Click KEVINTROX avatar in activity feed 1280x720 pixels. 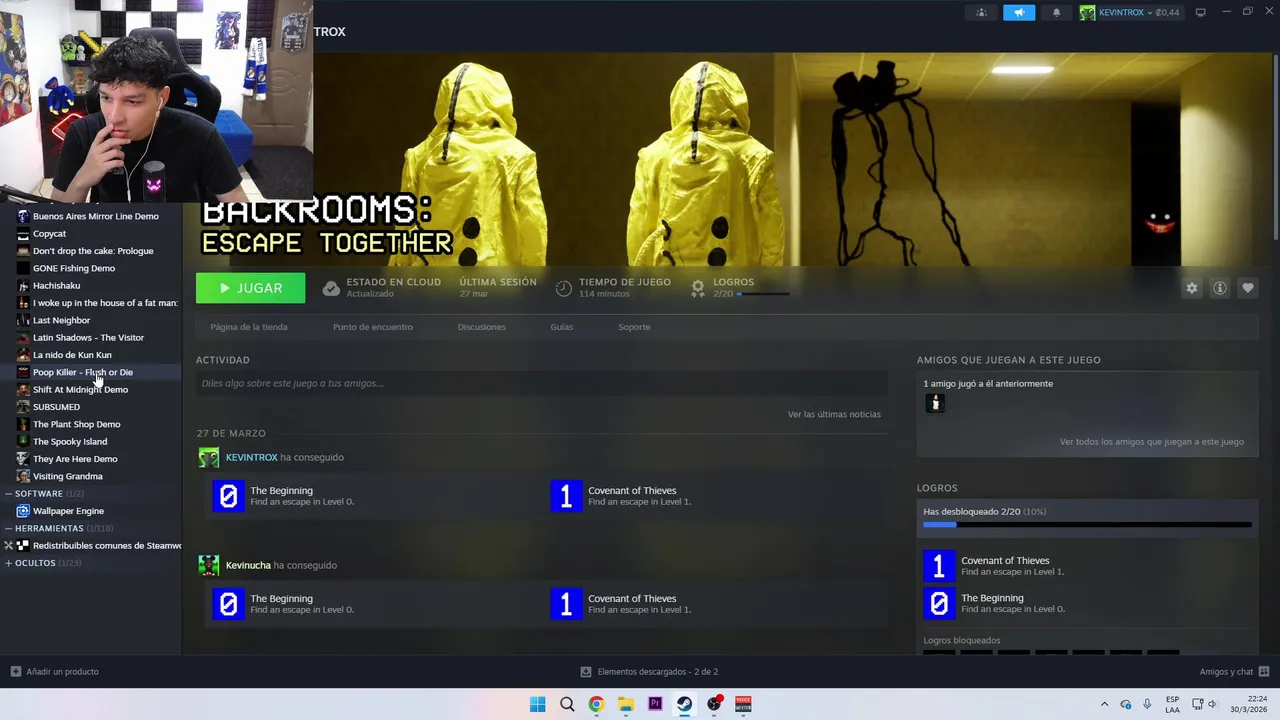pyautogui.click(x=209, y=457)
